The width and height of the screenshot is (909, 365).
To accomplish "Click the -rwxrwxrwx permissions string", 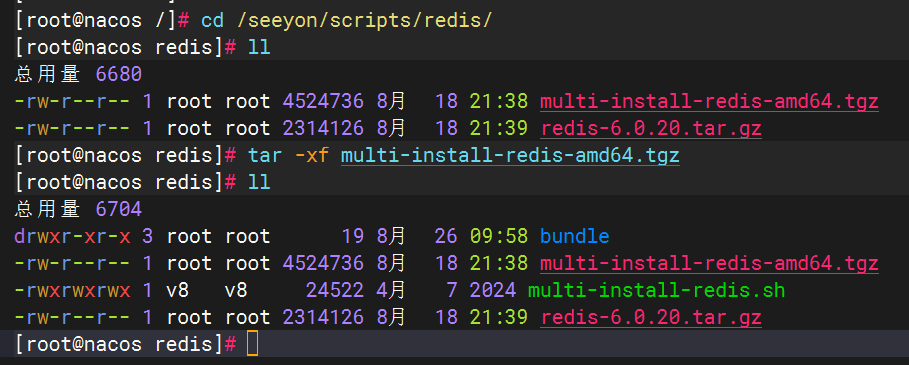I will pos(72,290).
